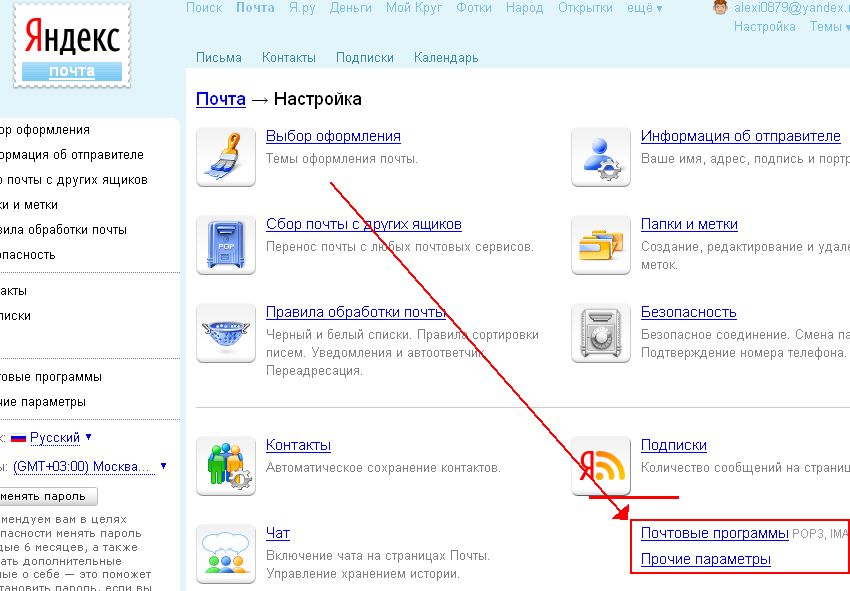
Task: Open Поиск in top service bar
Action: click(204, 8)
